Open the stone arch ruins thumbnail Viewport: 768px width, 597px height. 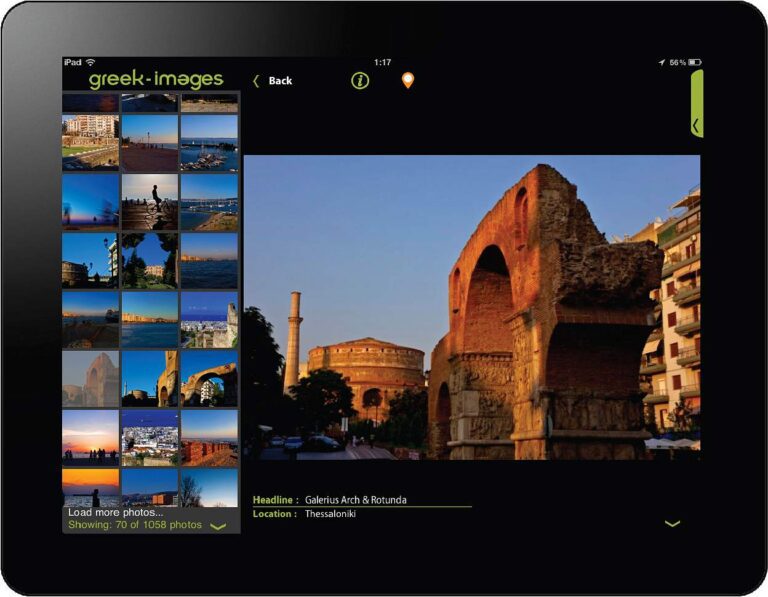pyautogui.click(x=209, y=378)
